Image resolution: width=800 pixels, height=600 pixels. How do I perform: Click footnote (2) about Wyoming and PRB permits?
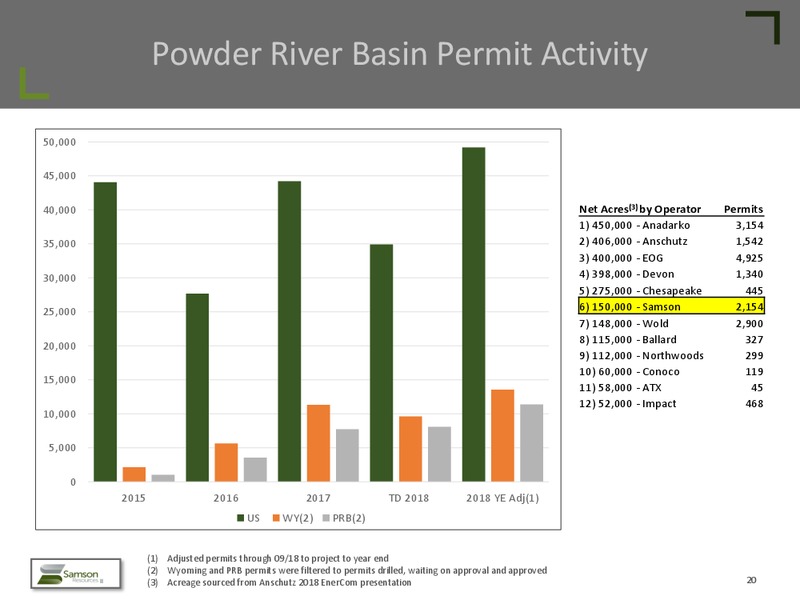347,570
